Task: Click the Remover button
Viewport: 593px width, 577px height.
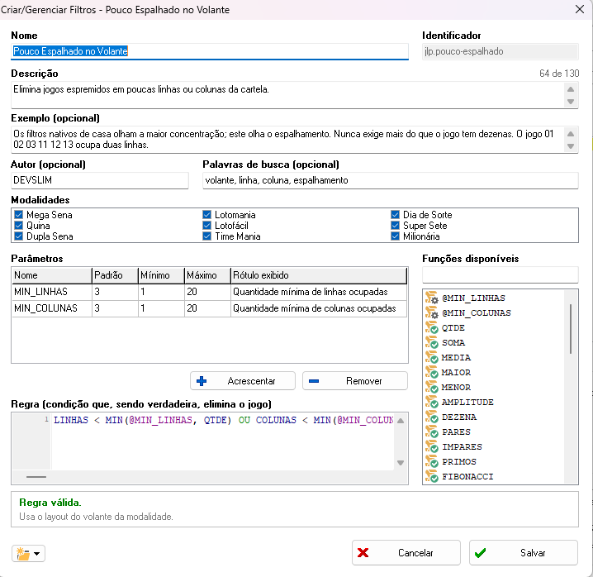Action: click(x=355, y=381)
